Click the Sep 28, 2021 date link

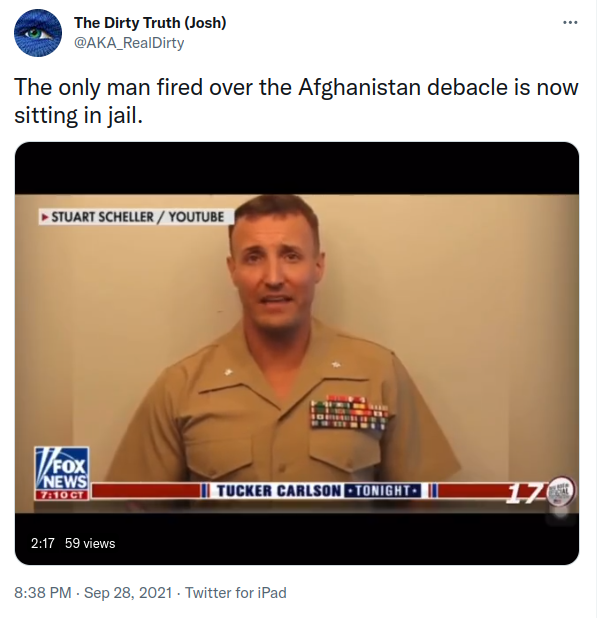(128, 593)
